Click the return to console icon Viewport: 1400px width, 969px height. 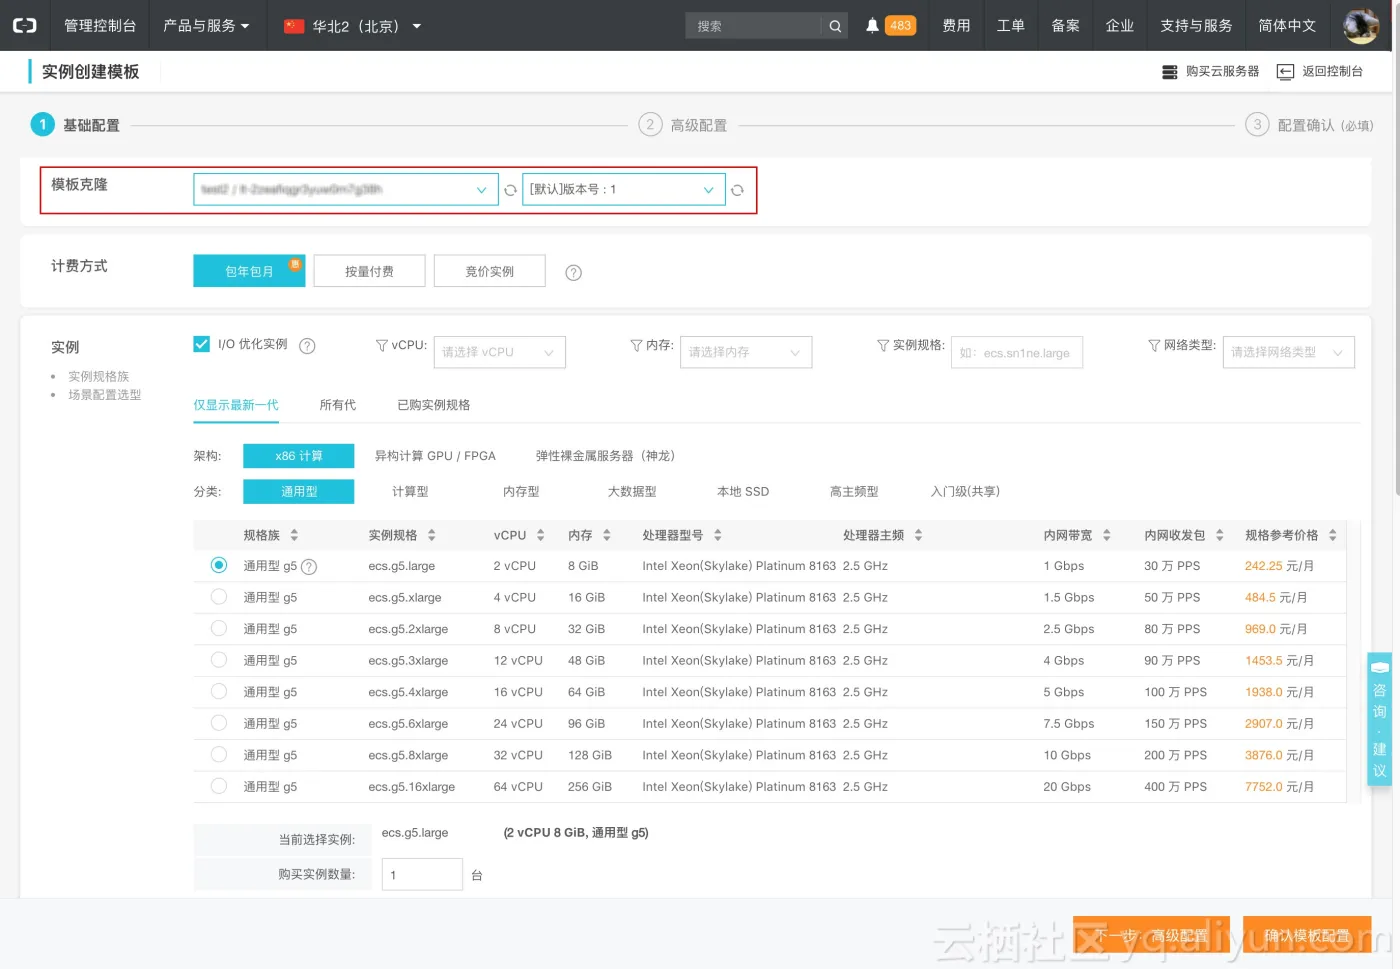point(1285,72)
